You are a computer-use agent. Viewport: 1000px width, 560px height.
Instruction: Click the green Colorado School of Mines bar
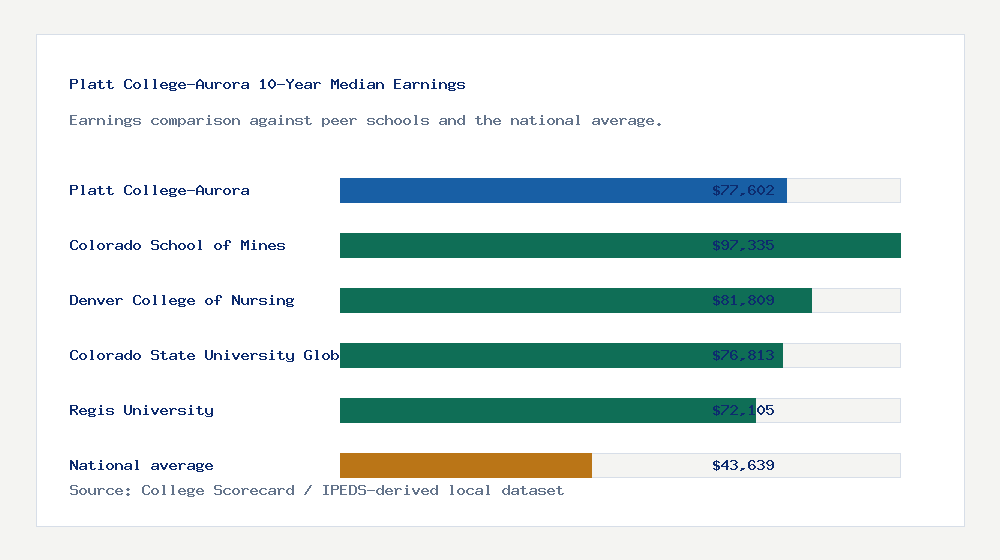pos(621,246)
